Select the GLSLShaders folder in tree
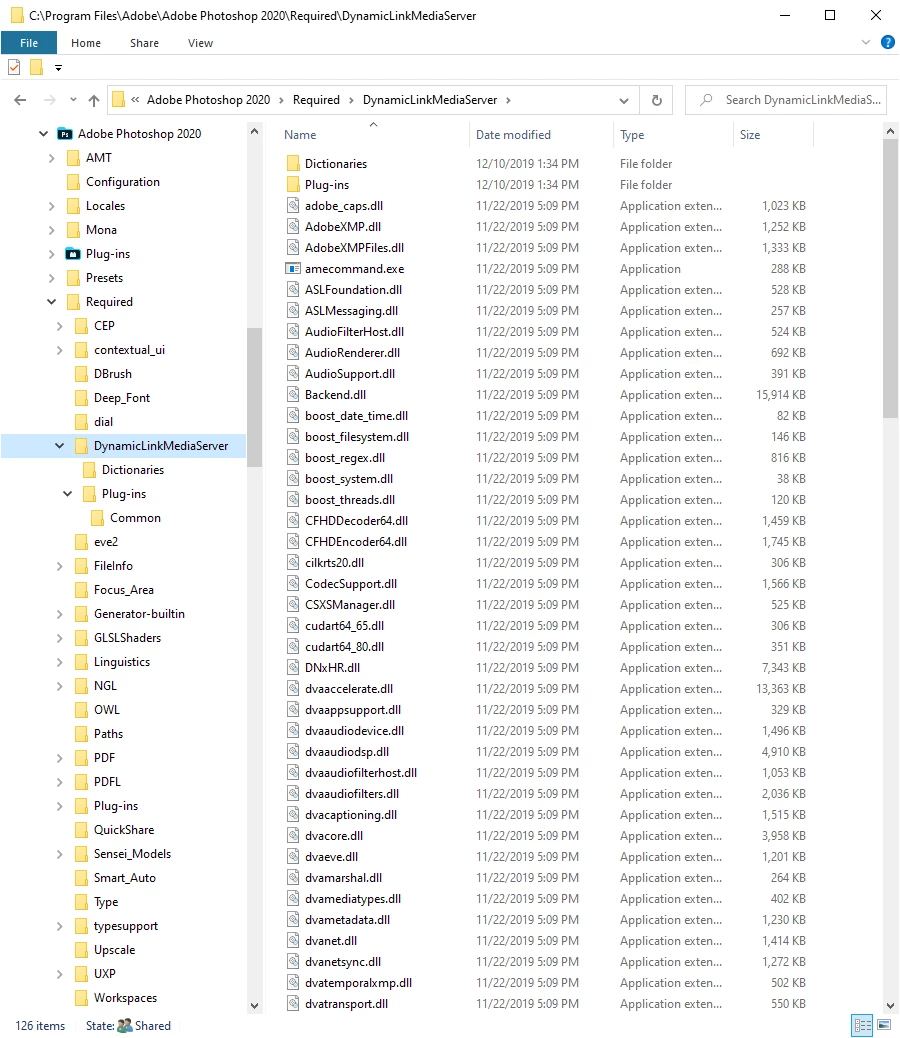The image size is (900, 1038). click(127, 638)
